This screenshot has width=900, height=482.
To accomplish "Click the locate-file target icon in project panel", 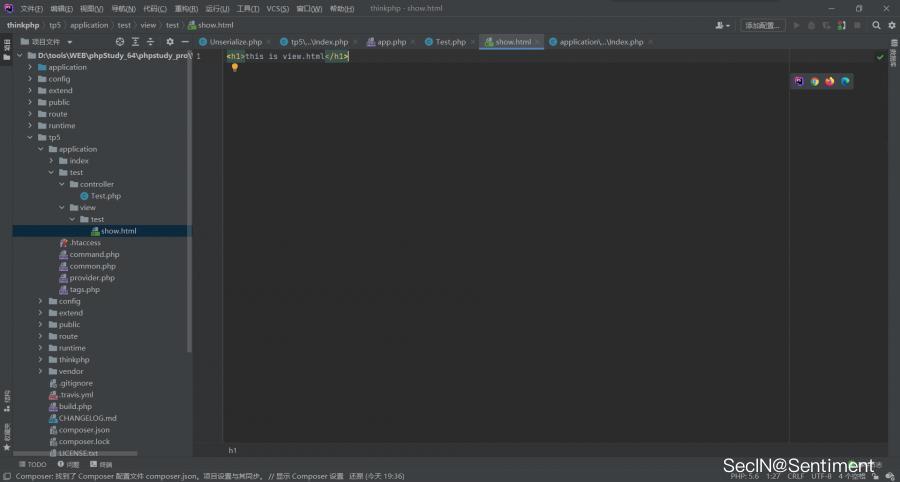I will (x=120, y=42).
